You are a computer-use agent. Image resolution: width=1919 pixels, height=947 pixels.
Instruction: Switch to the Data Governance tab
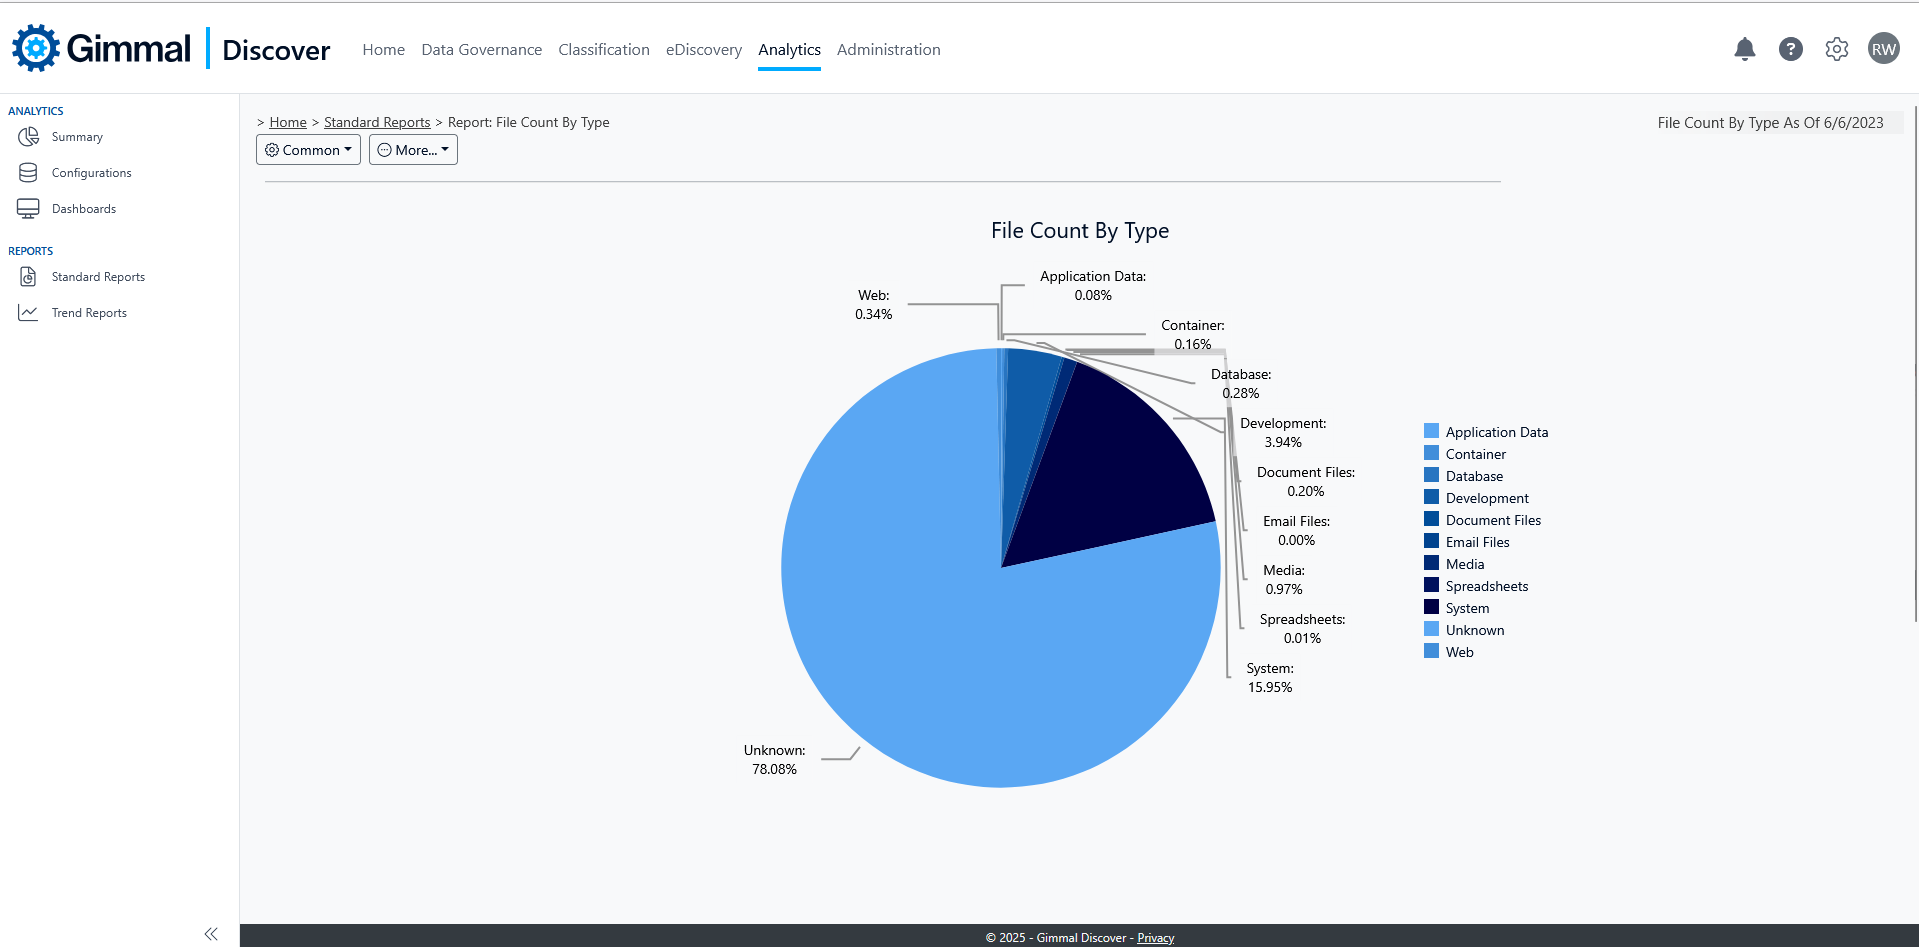(x=481, y=50)
